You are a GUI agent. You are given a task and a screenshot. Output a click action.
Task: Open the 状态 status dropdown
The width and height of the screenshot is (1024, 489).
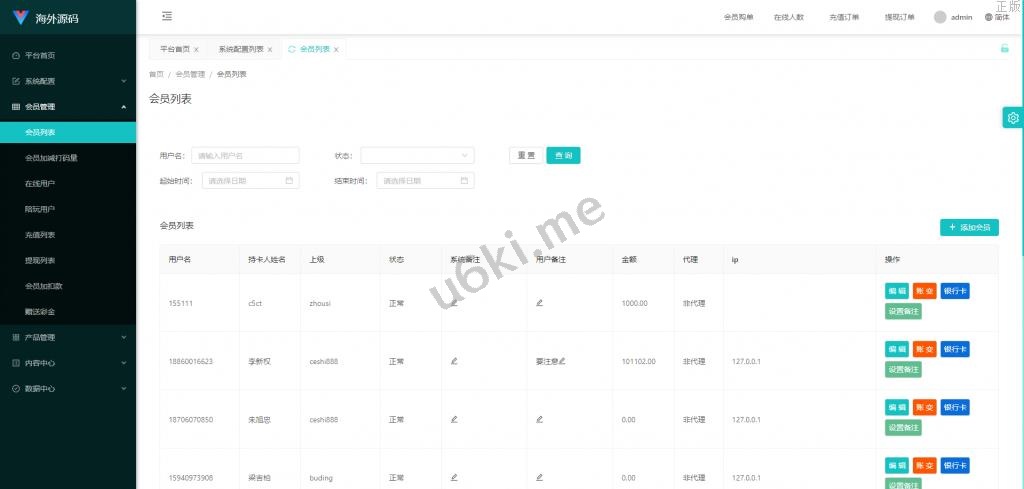coord(417,155)
